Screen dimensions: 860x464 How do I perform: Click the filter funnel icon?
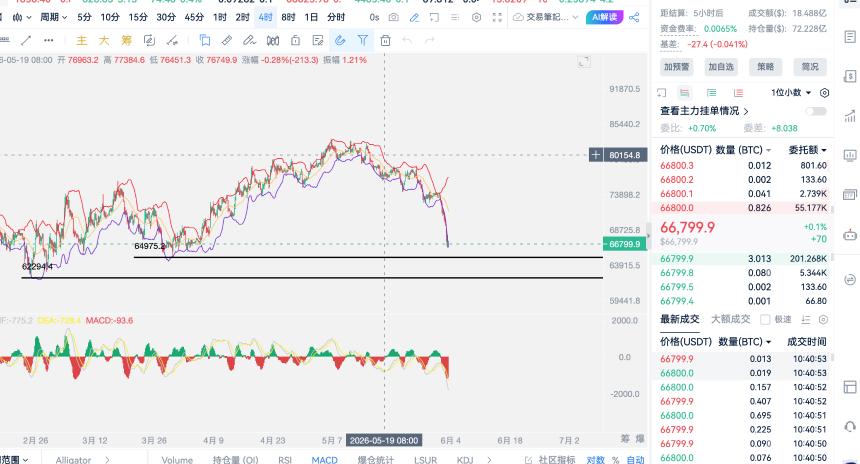coord(363,41)
